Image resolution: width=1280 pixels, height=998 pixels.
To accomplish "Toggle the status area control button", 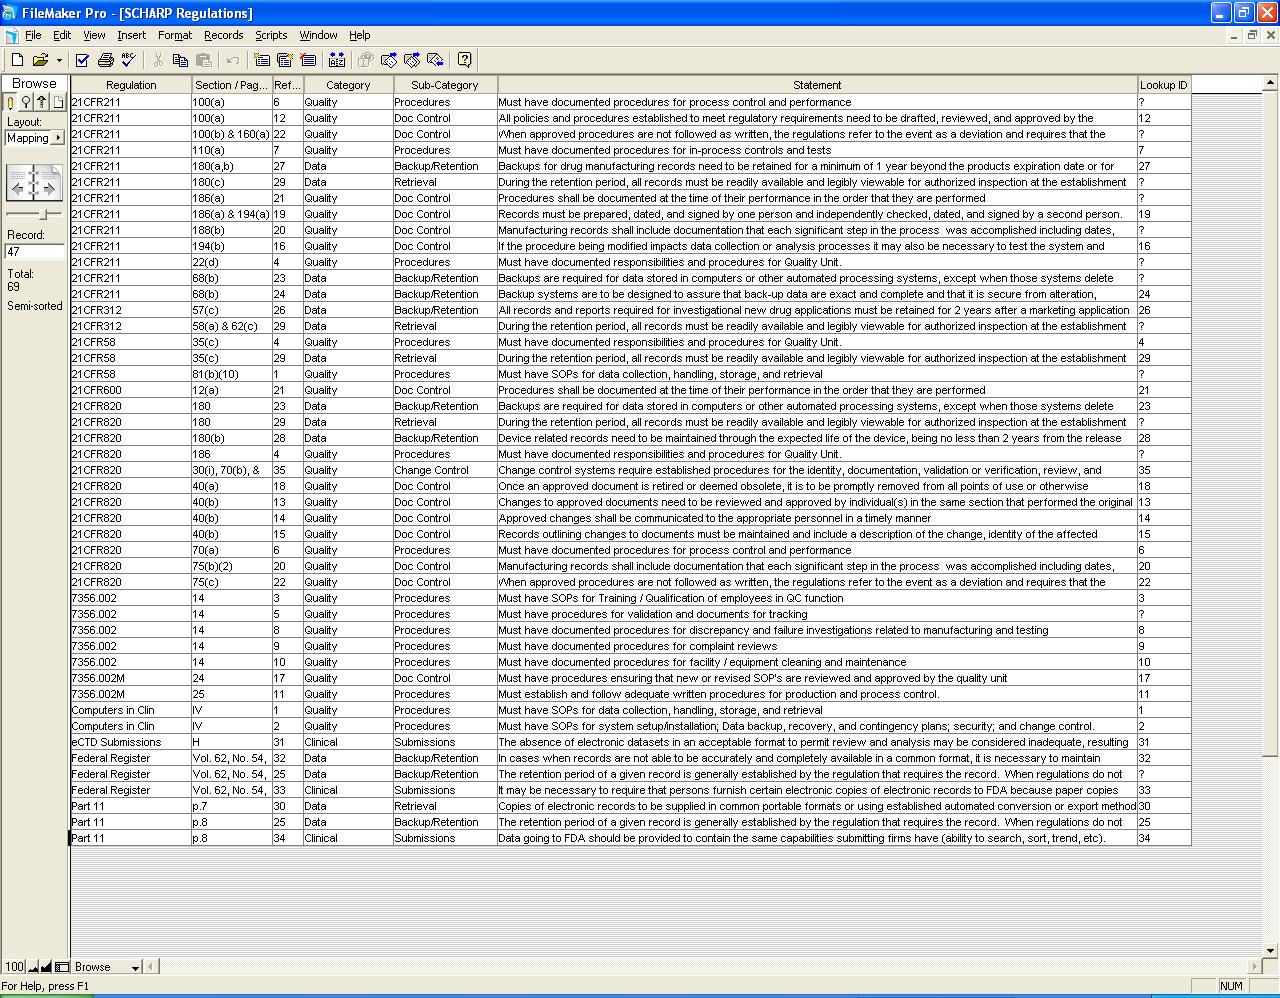I will point(62,967).
